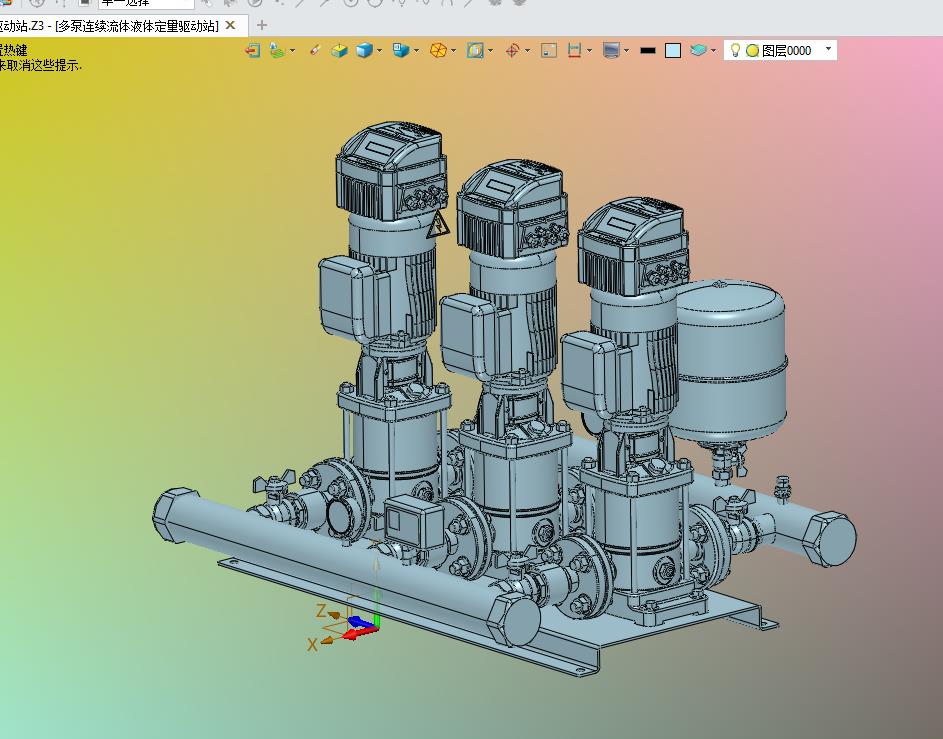The width and height of the screenshot is (943, 739).
Task: Click the yellow-top box with arrow icon
Action: (x=339, y=51)
